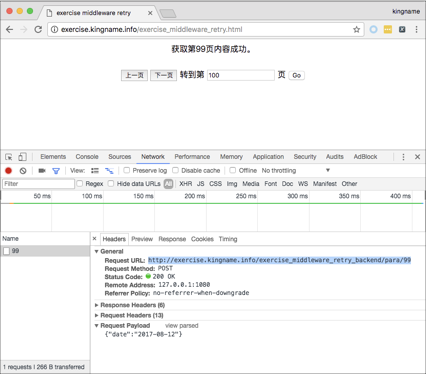Open the DevTools three-dot customize menu
The image size is (426, 374).
[403, 157]
